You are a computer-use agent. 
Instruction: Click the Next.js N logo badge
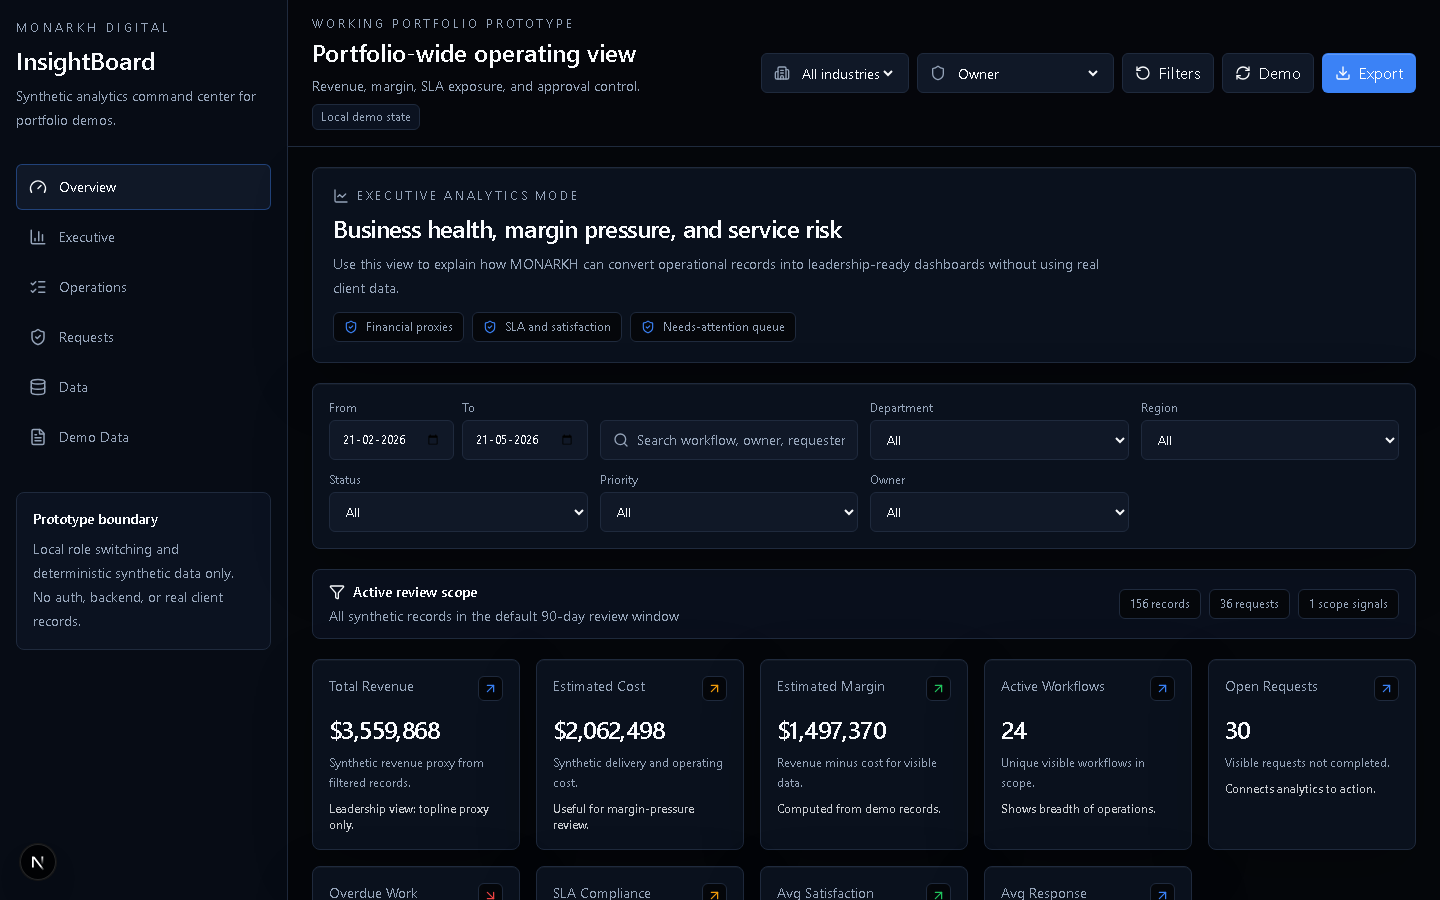pos(38,862)
